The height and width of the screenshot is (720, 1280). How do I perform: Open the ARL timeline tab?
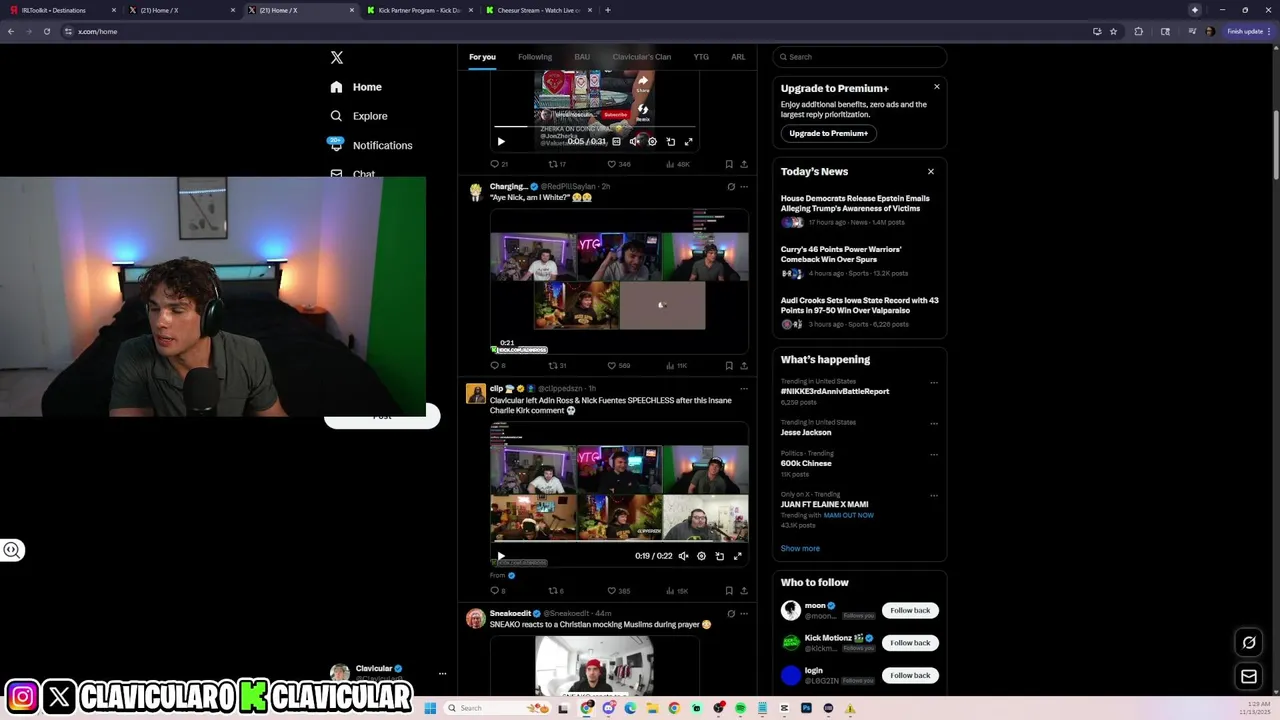tap(738, 57)
